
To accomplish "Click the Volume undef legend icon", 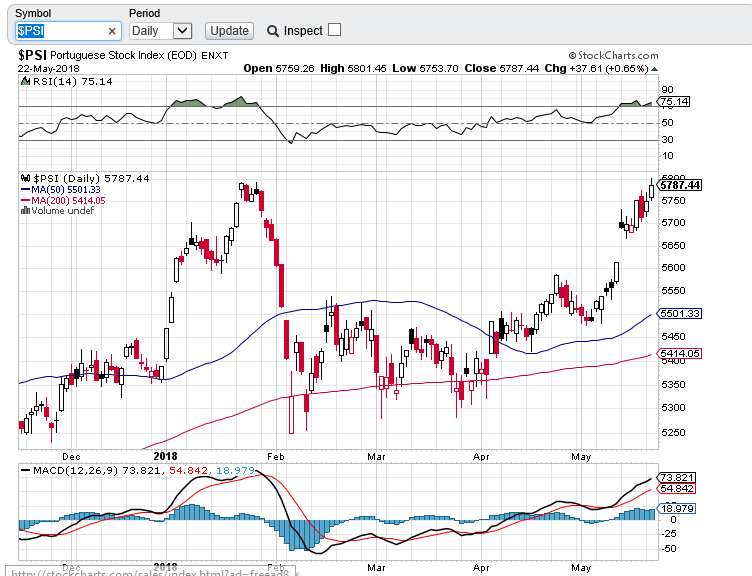I will coord(25,211).
